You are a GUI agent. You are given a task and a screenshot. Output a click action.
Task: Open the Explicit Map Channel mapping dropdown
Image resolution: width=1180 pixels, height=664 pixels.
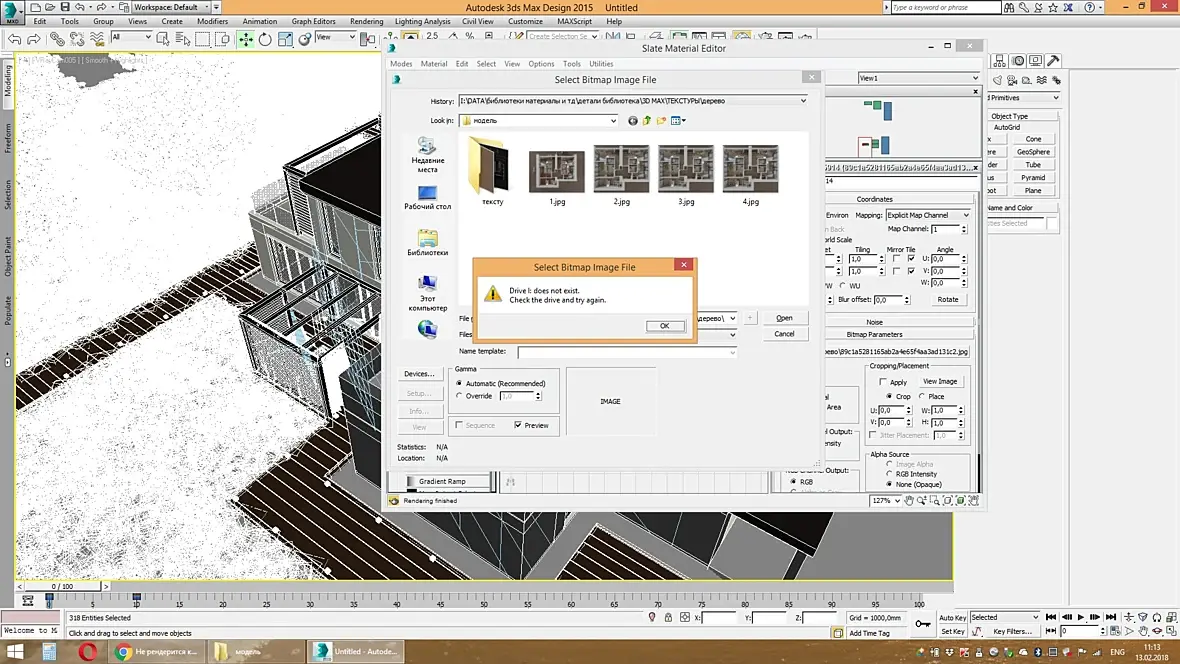928,215
